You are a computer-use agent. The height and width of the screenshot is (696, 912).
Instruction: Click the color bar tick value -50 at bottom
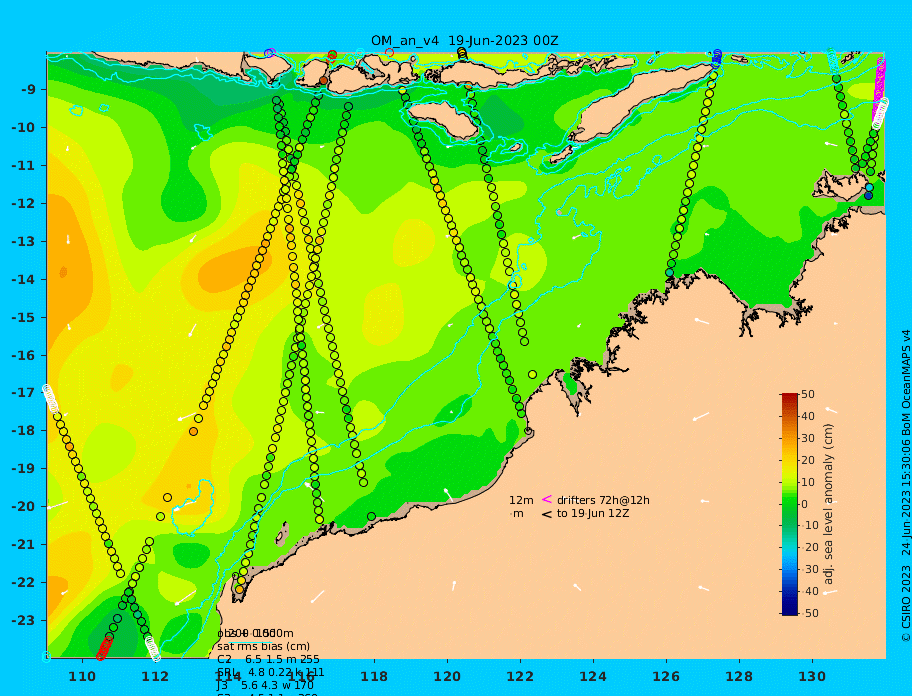pyautogui.click(x=808, y=613)
